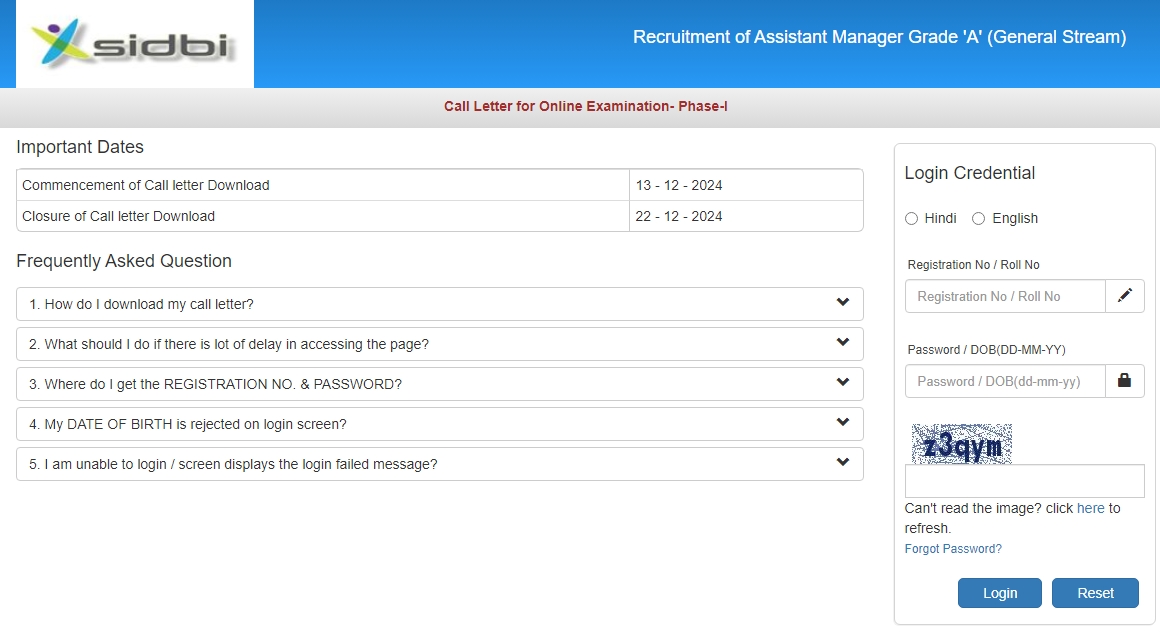Screen dimensions: 1160x634
Task: Click chevron arrow on FAQ question 1
Action: click(843, 303)
